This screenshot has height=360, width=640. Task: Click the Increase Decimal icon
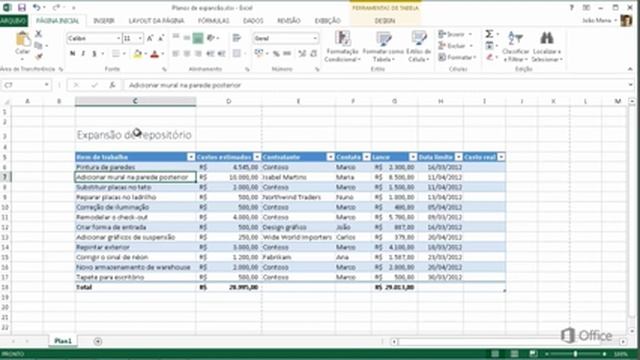click(x=302, y=53)
